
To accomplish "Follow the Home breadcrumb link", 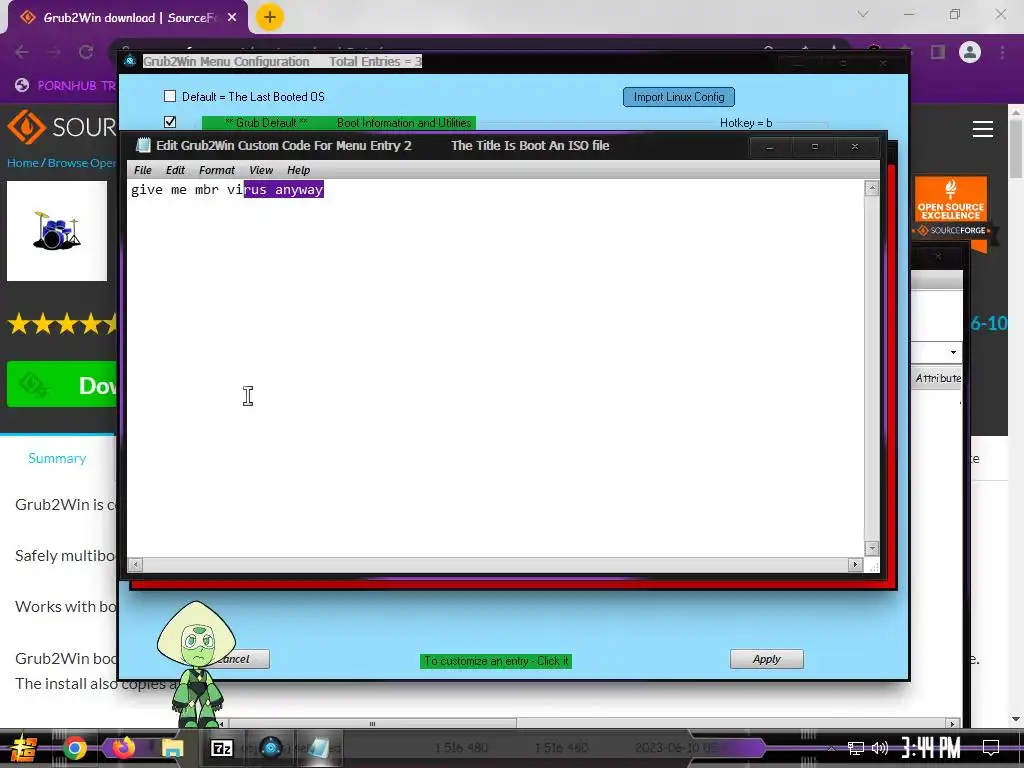I will point(23,163).
